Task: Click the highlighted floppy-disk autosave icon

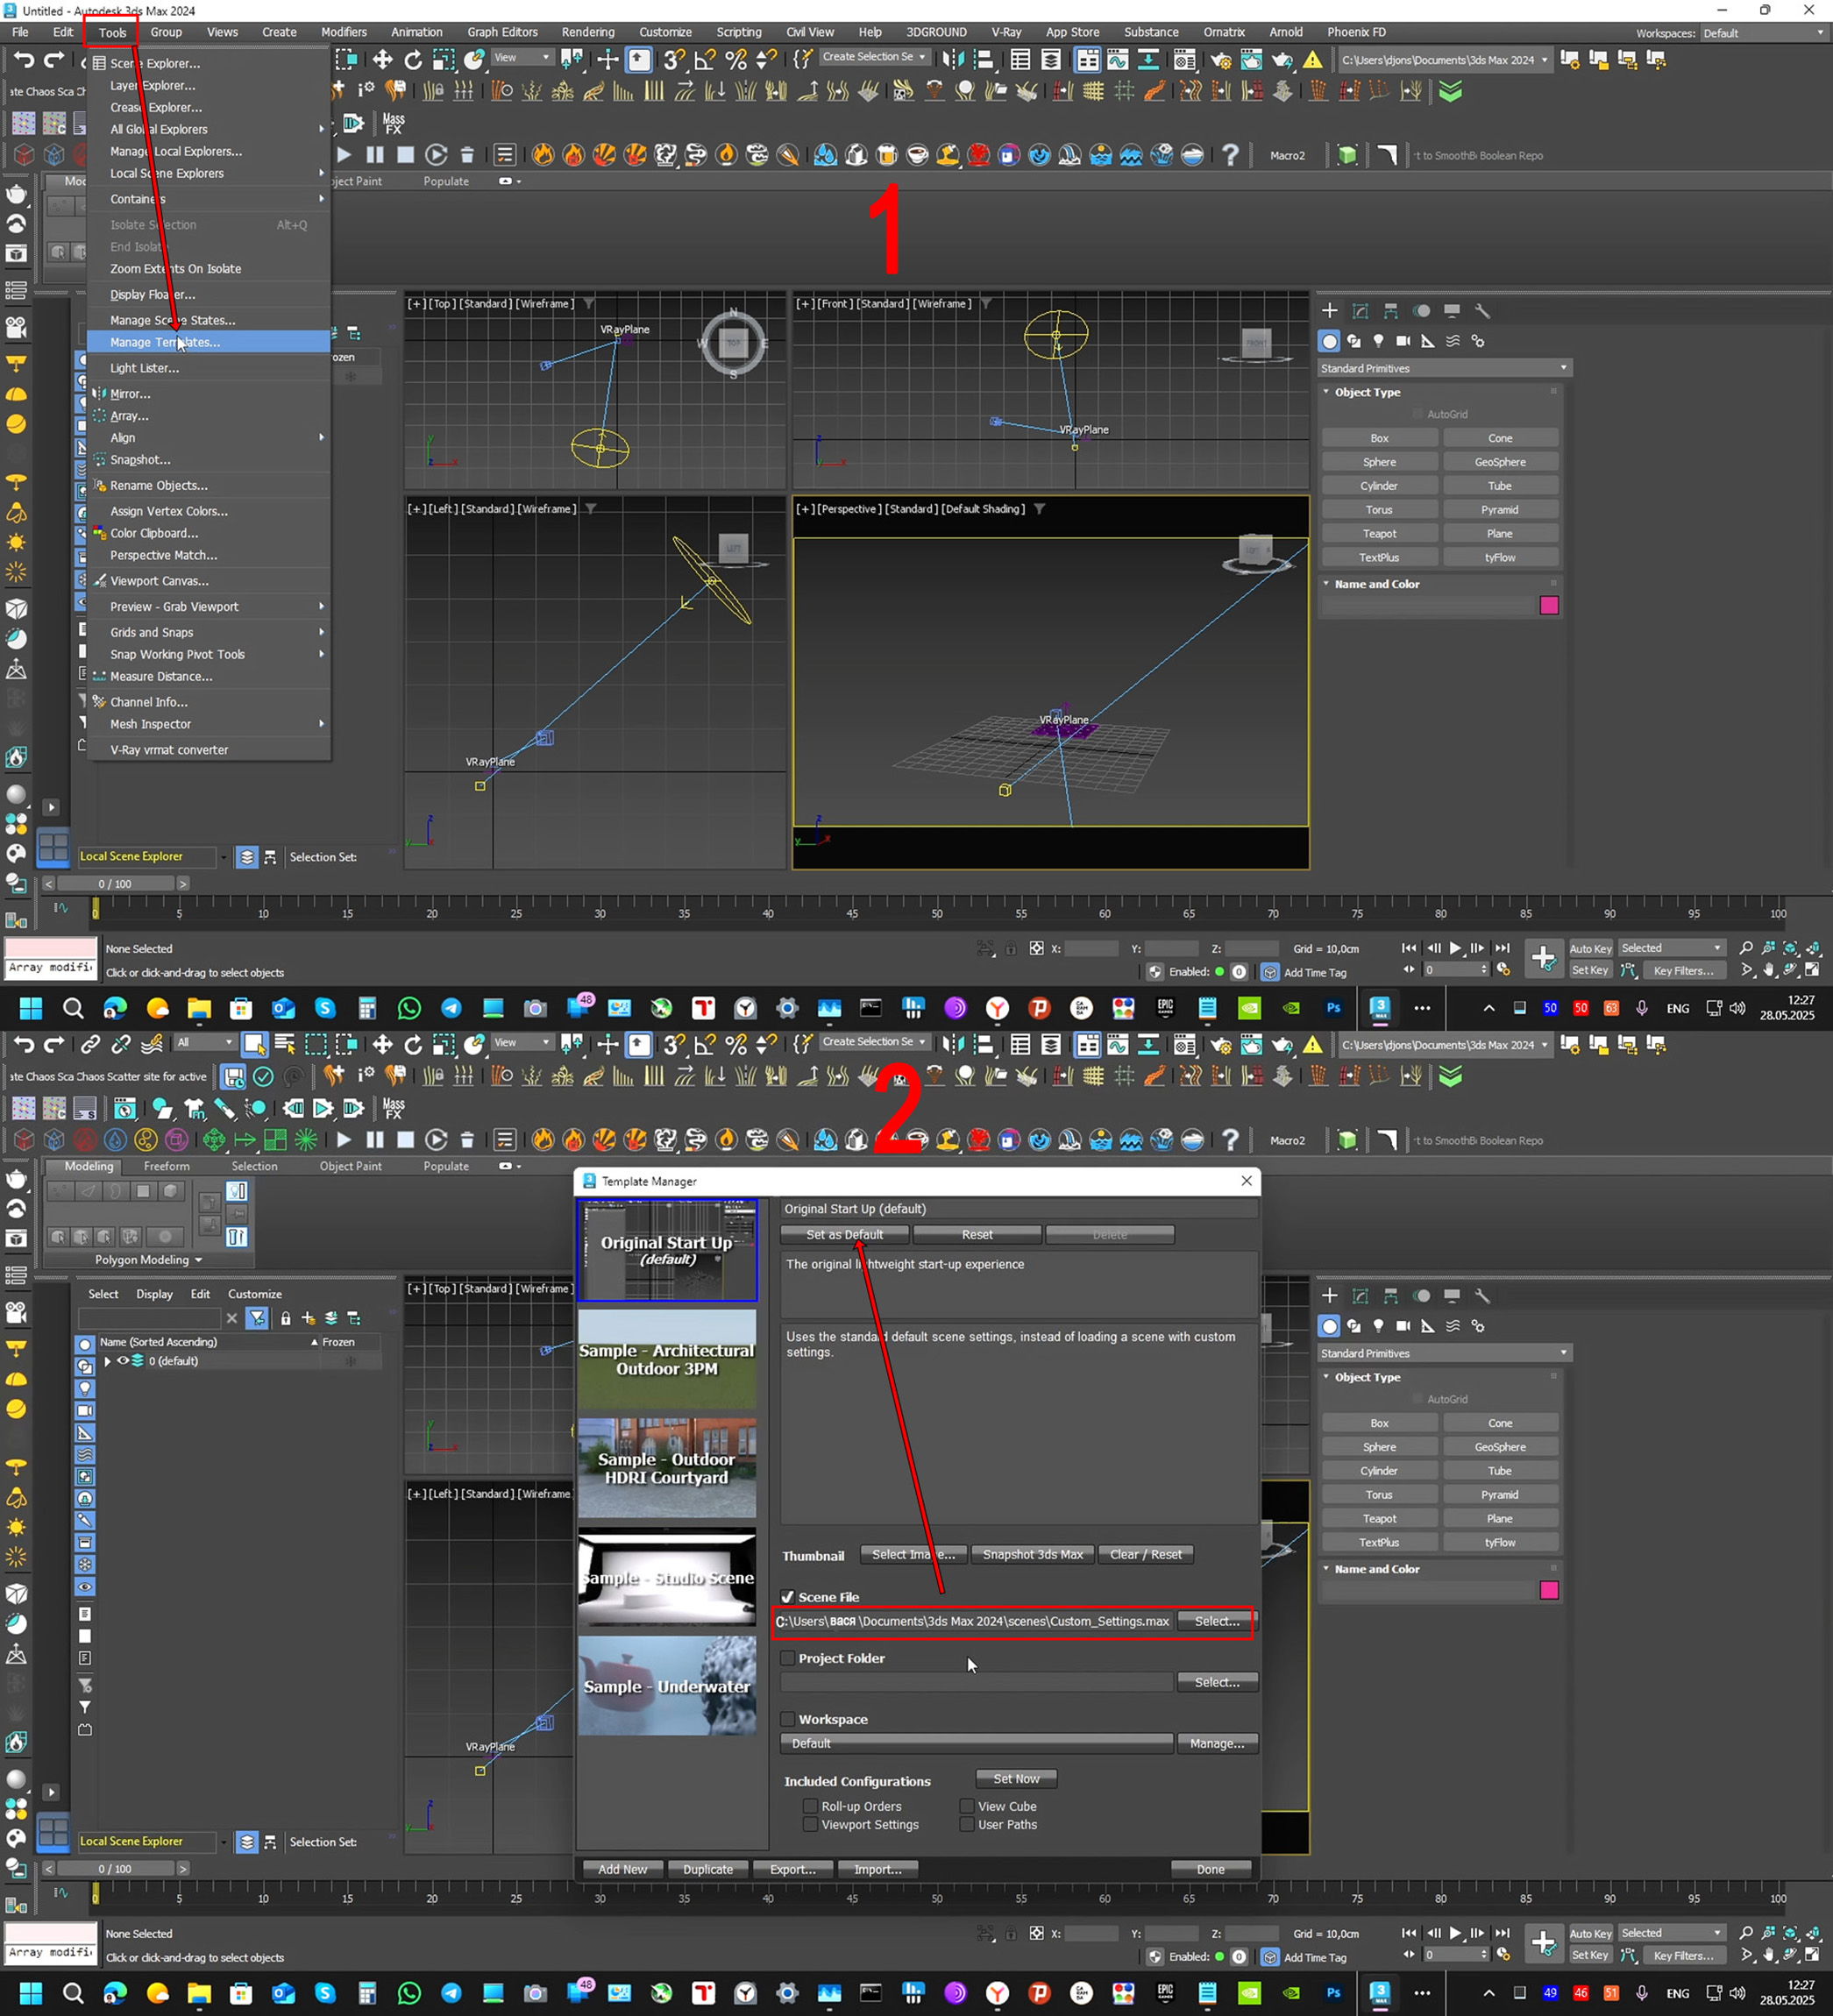Action: 233,1076
